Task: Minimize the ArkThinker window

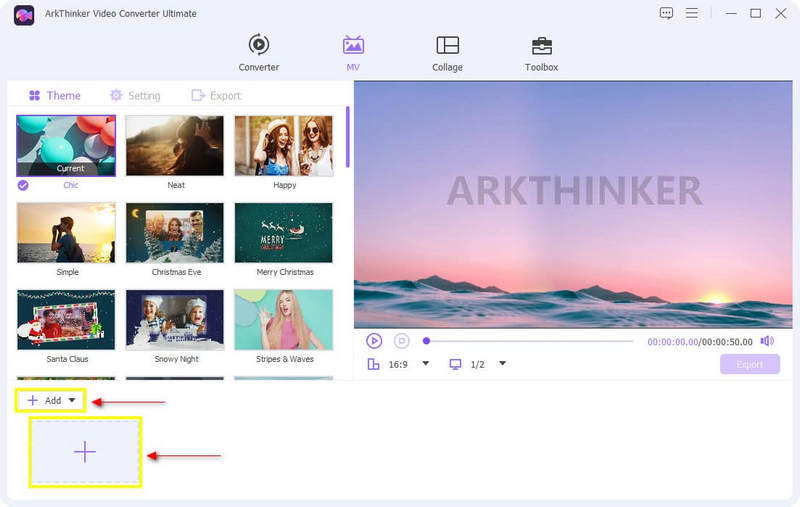Action: tap(731, 13)
